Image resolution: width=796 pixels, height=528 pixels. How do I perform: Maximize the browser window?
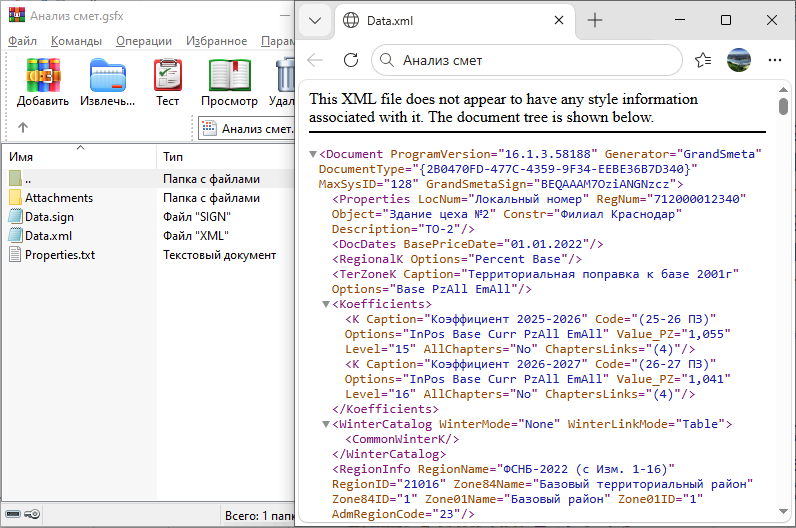(x=726, y=20)
